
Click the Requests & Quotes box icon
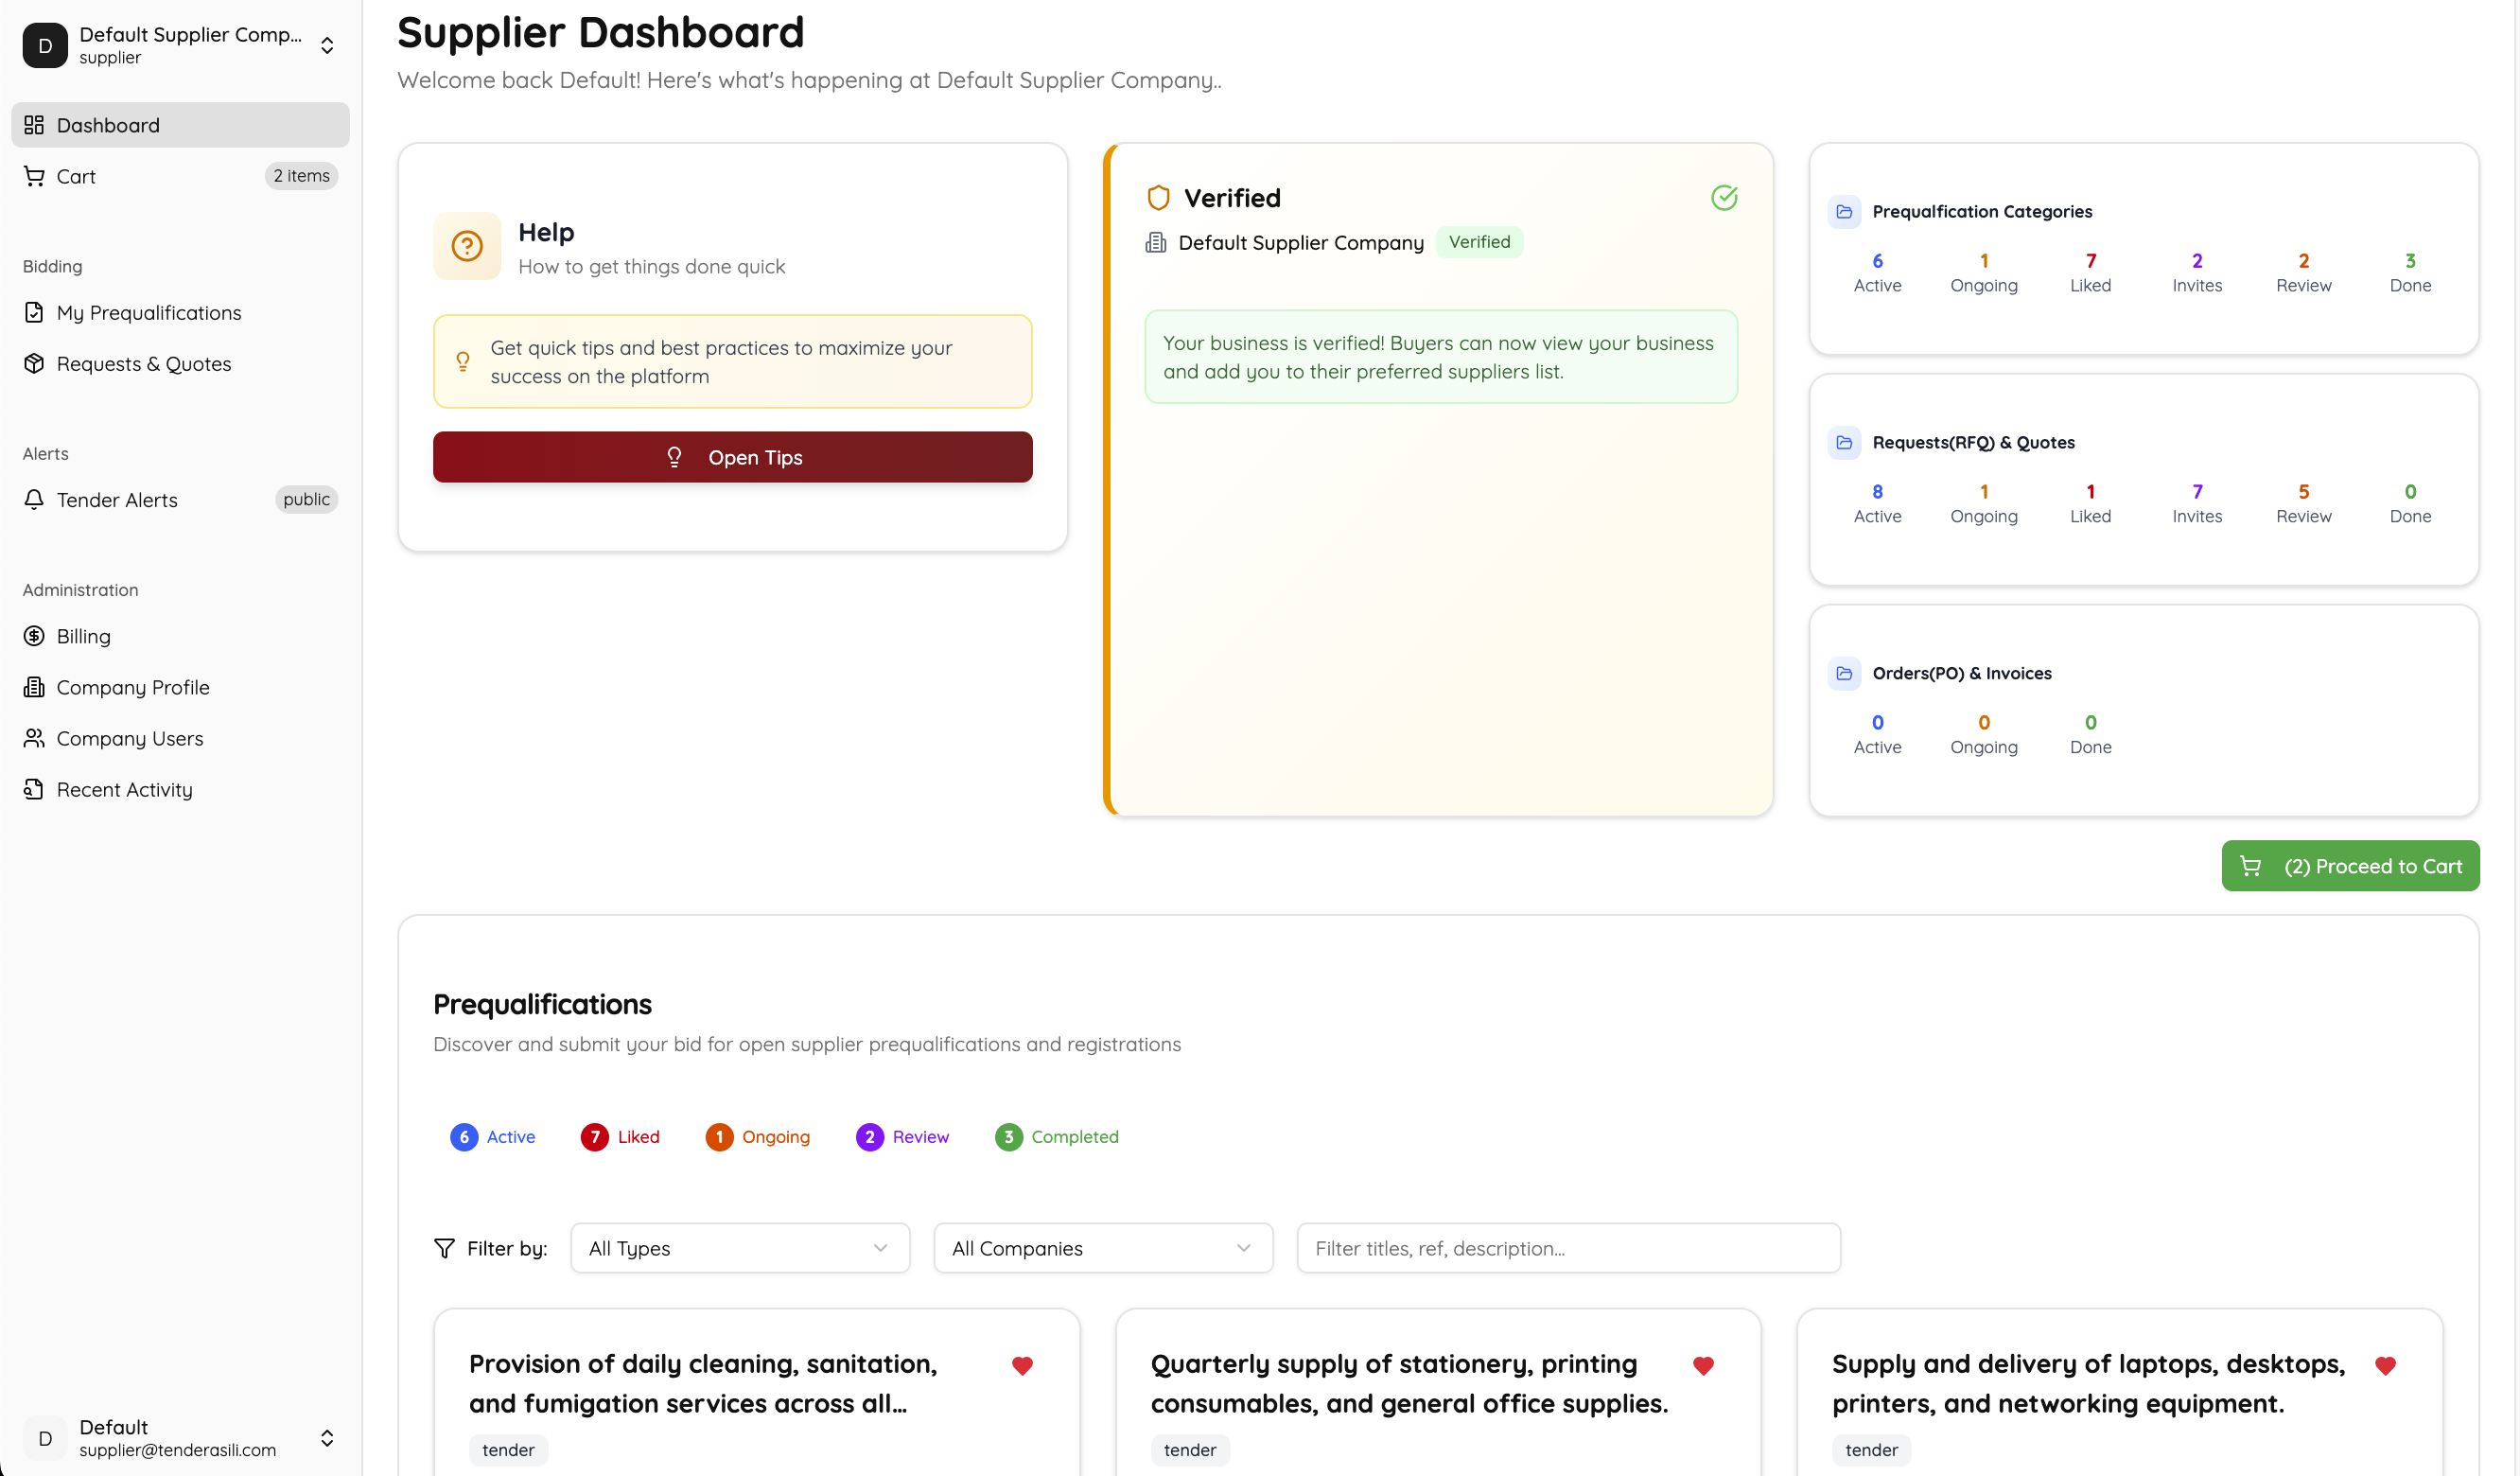click(x=34, y=363)
